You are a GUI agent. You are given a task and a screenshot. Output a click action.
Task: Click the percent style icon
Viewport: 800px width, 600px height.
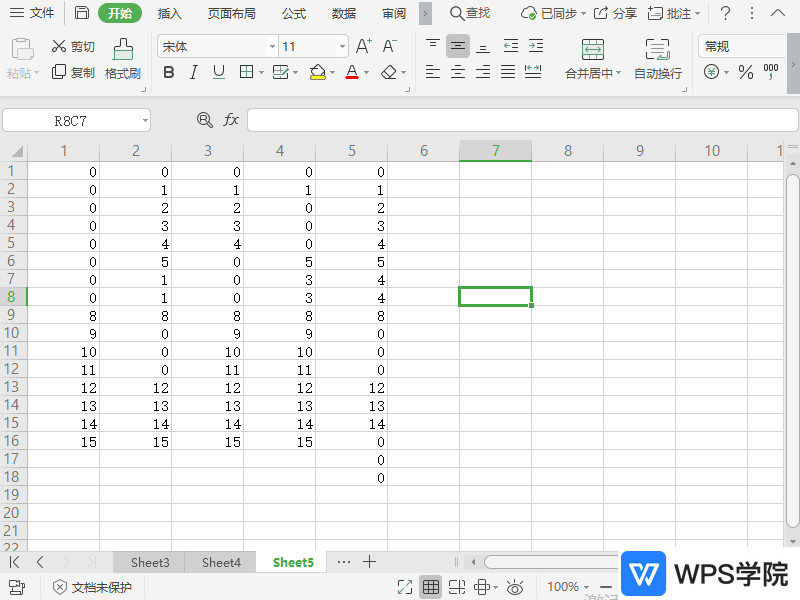746,72
